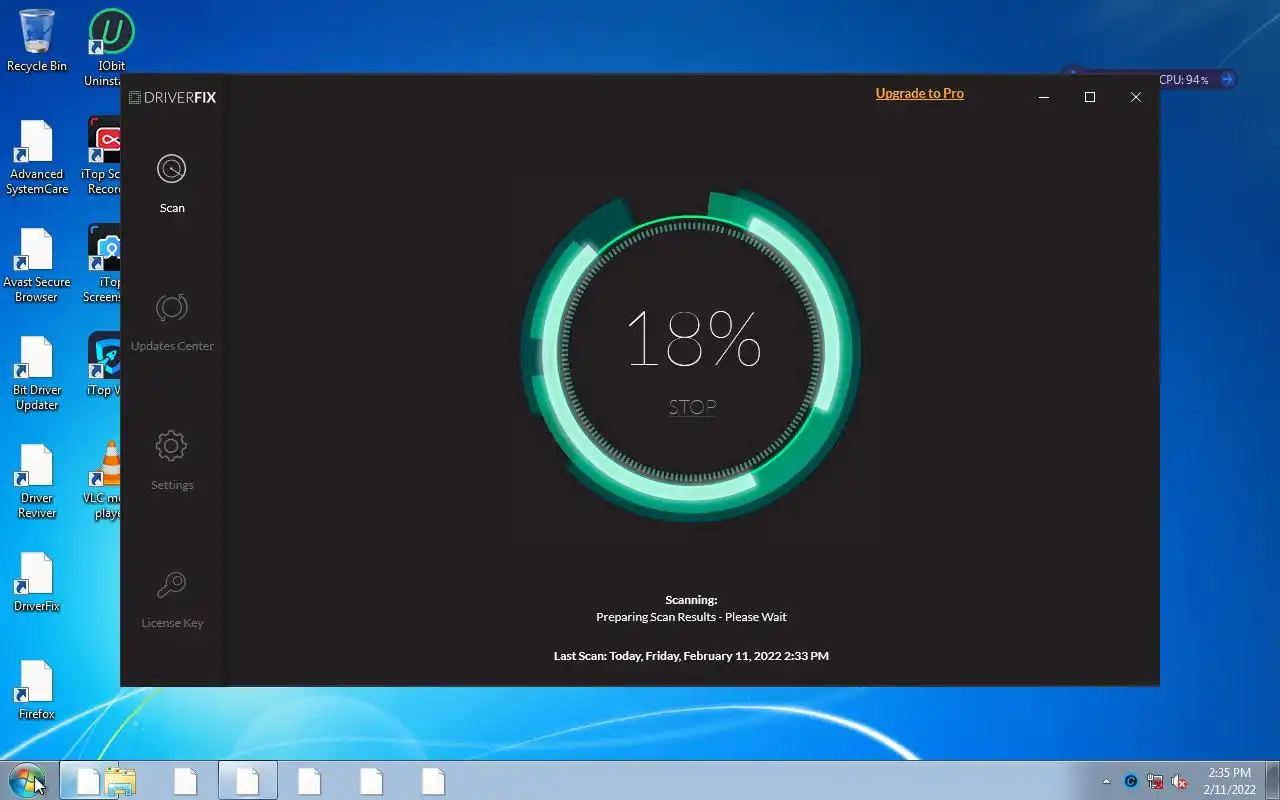Click the blue circular tray icon
The height and width of the screenshot is (800, 1280).
pyautogui.click(x=1131, y=781)
